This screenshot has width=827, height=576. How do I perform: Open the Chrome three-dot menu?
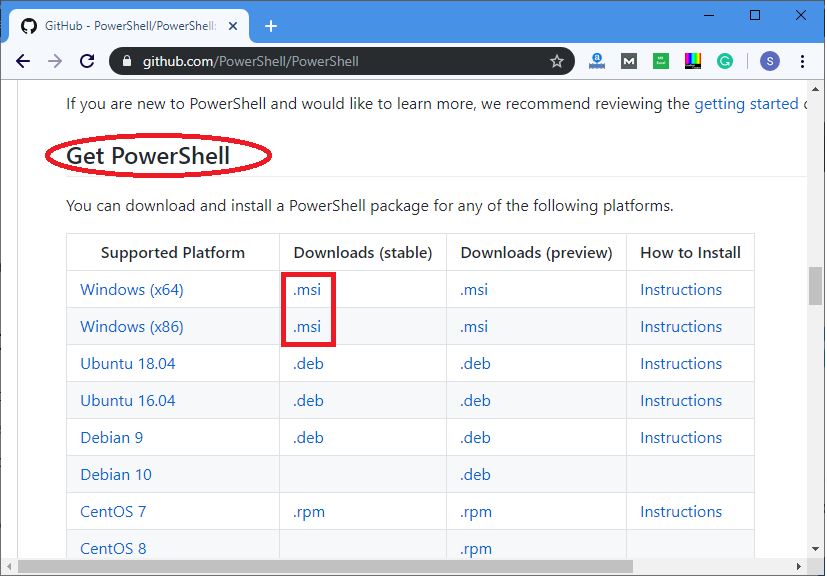802,62
